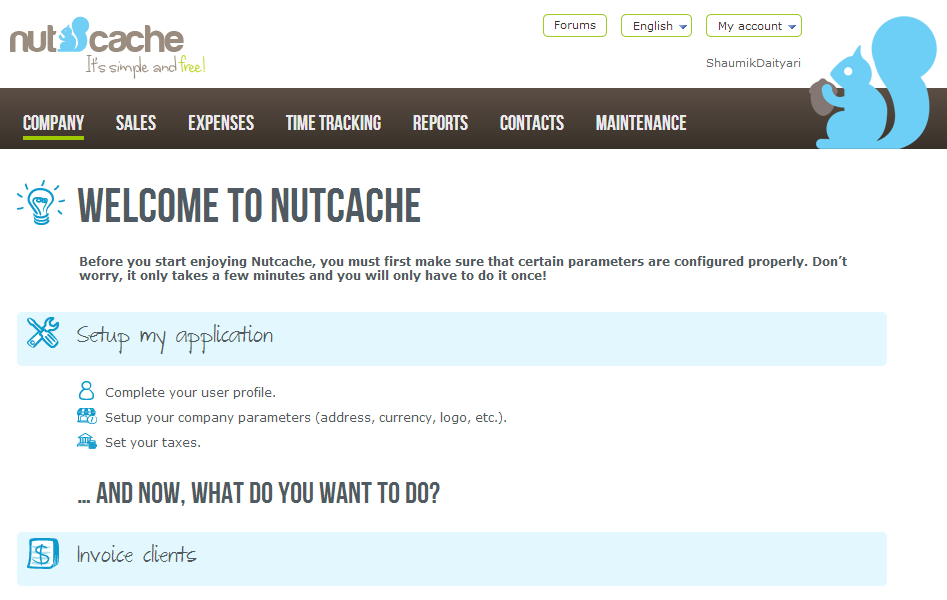Click the dollar invoice icon
The image size is (947, 600).
[x=43, y=553]
